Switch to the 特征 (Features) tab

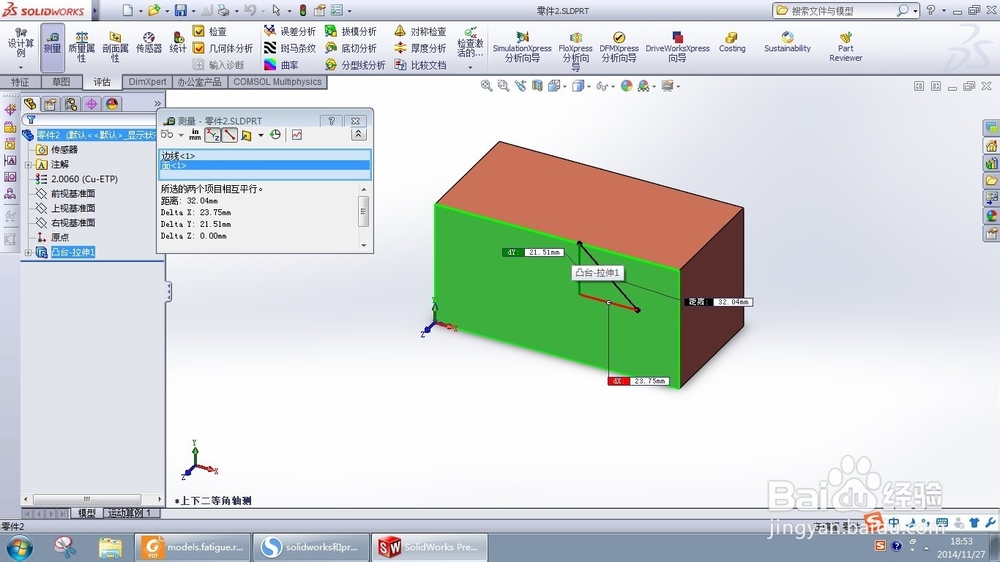click(x=20, y=82)
